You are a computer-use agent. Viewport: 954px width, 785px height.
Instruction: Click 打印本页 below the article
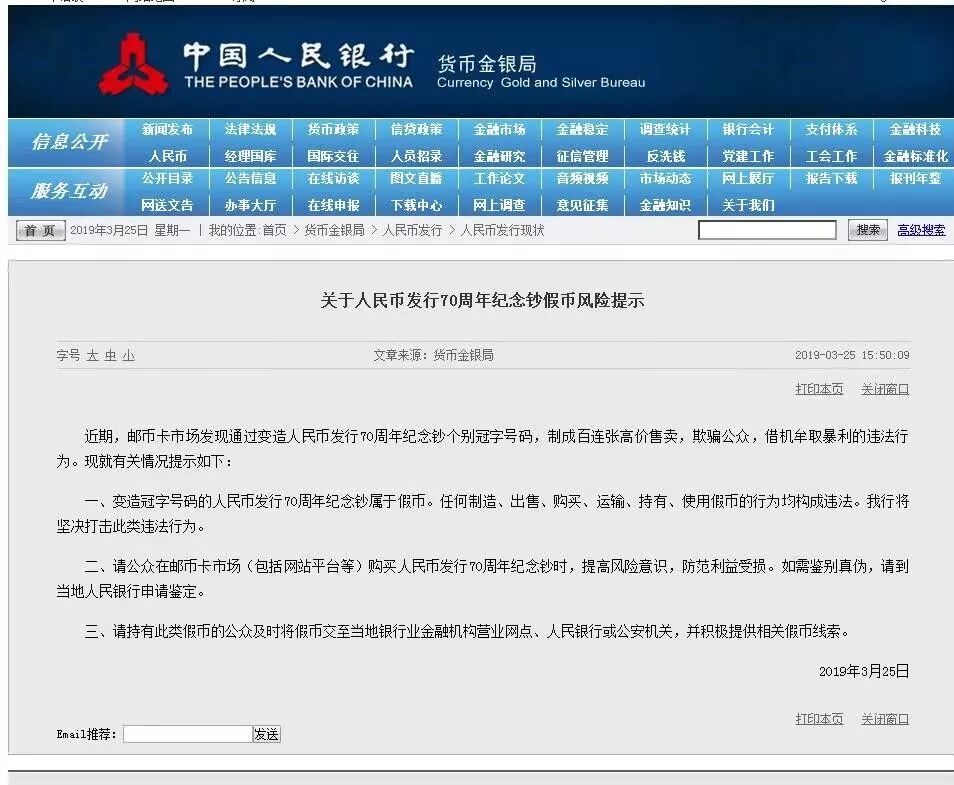pyautogui.click(x=819, y=719)
